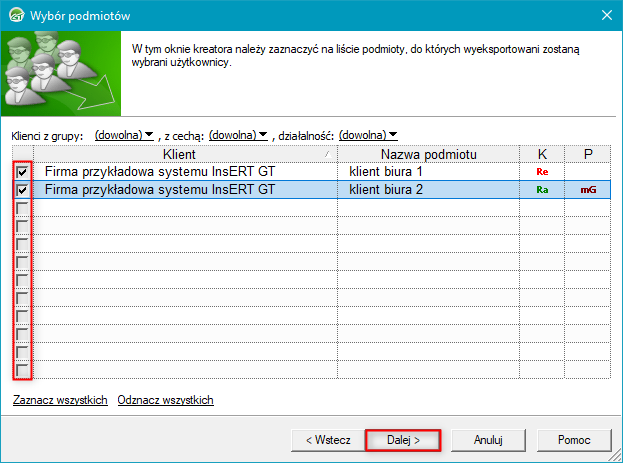The width and height of the screenshot is (623, 463).
Task: Click the green Ra icon in K column
Action: pos(542,190)
